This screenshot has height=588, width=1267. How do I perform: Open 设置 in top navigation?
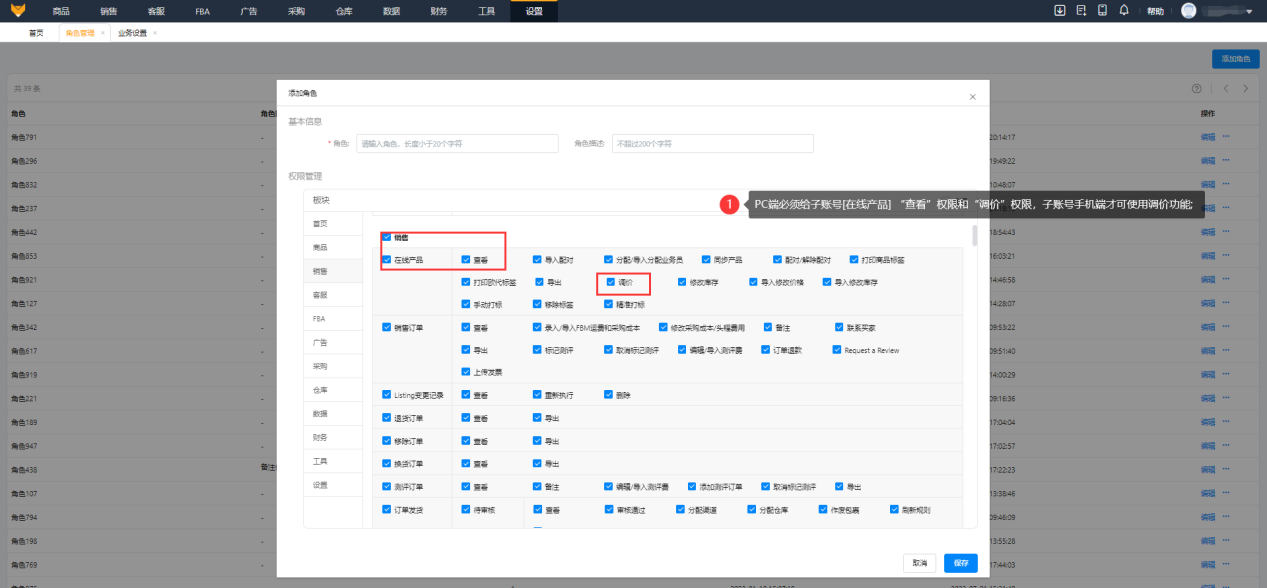[x=534, y=11]
